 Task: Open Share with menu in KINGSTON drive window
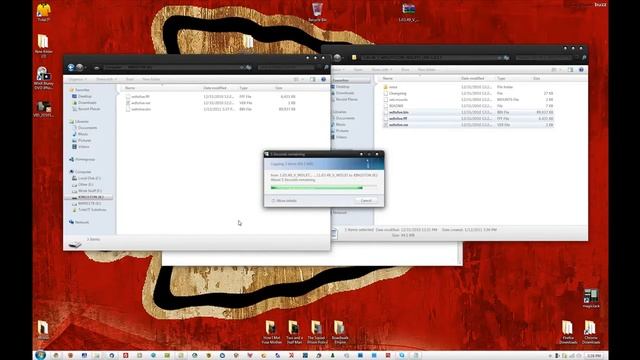point(106,79)
